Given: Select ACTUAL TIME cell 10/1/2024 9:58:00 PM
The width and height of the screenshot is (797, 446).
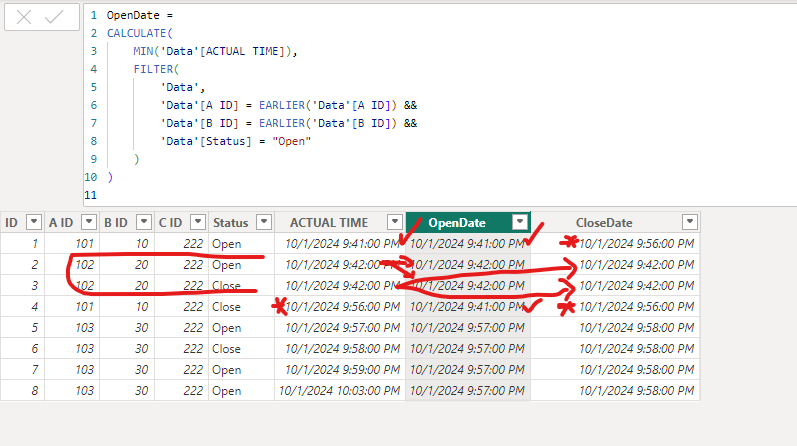Looking at the screenshot, I should pos(340,349).
